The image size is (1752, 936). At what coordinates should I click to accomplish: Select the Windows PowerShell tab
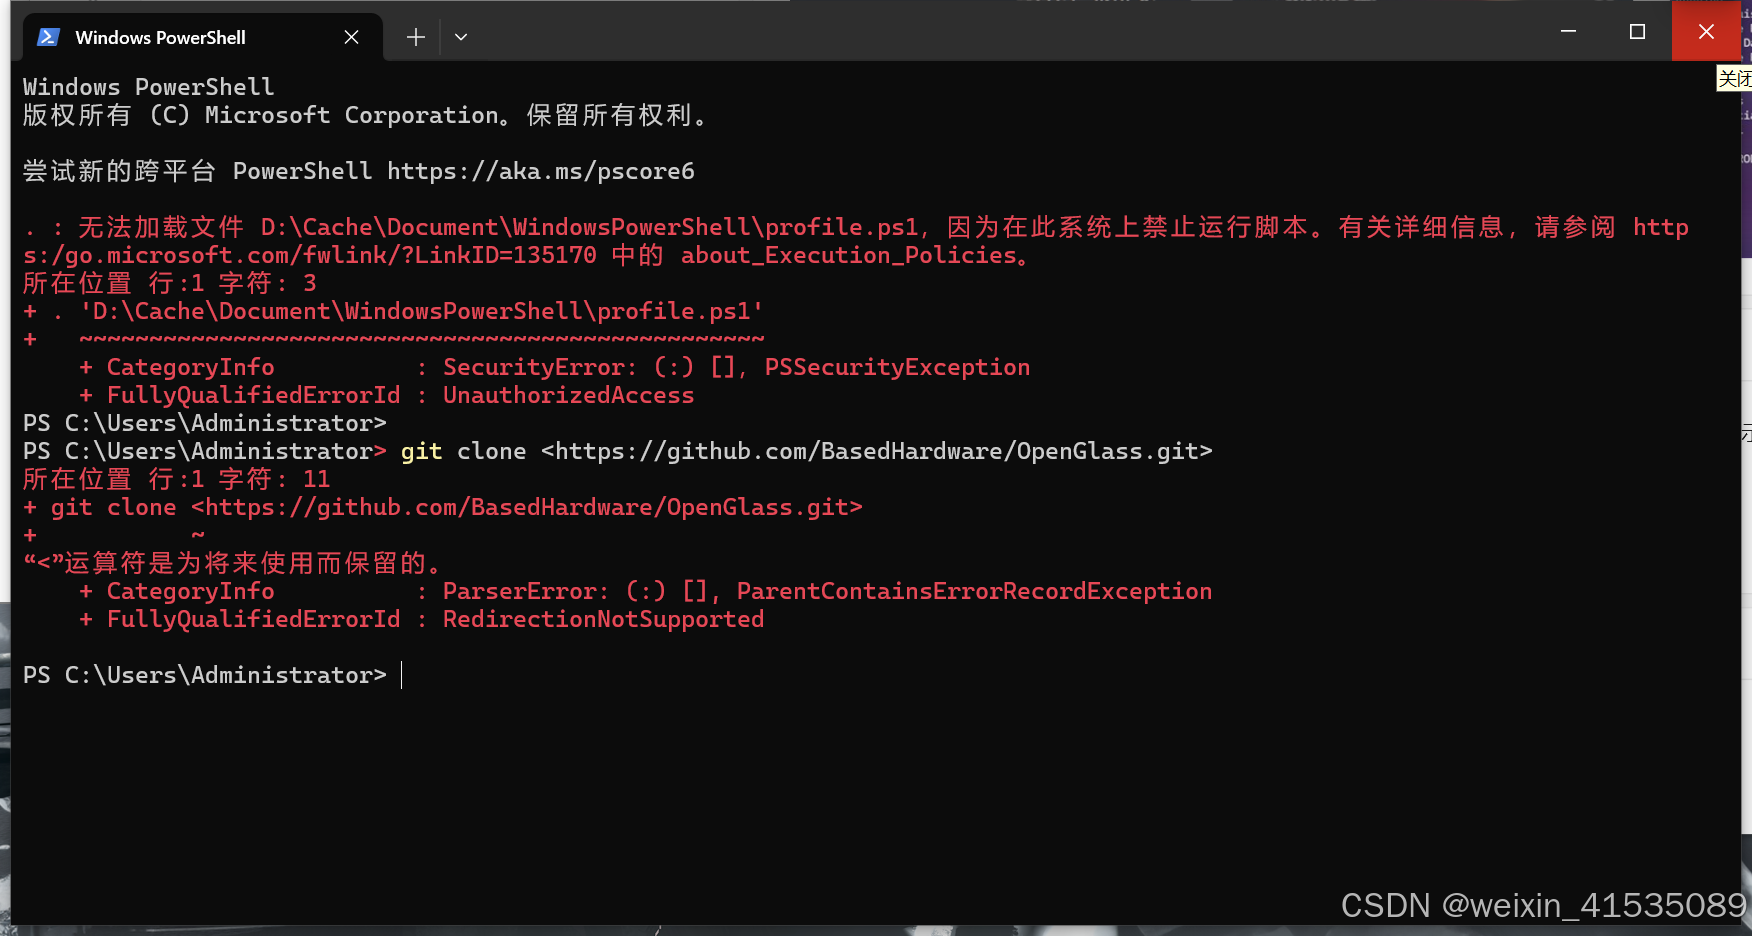click(x=202, y=37)
